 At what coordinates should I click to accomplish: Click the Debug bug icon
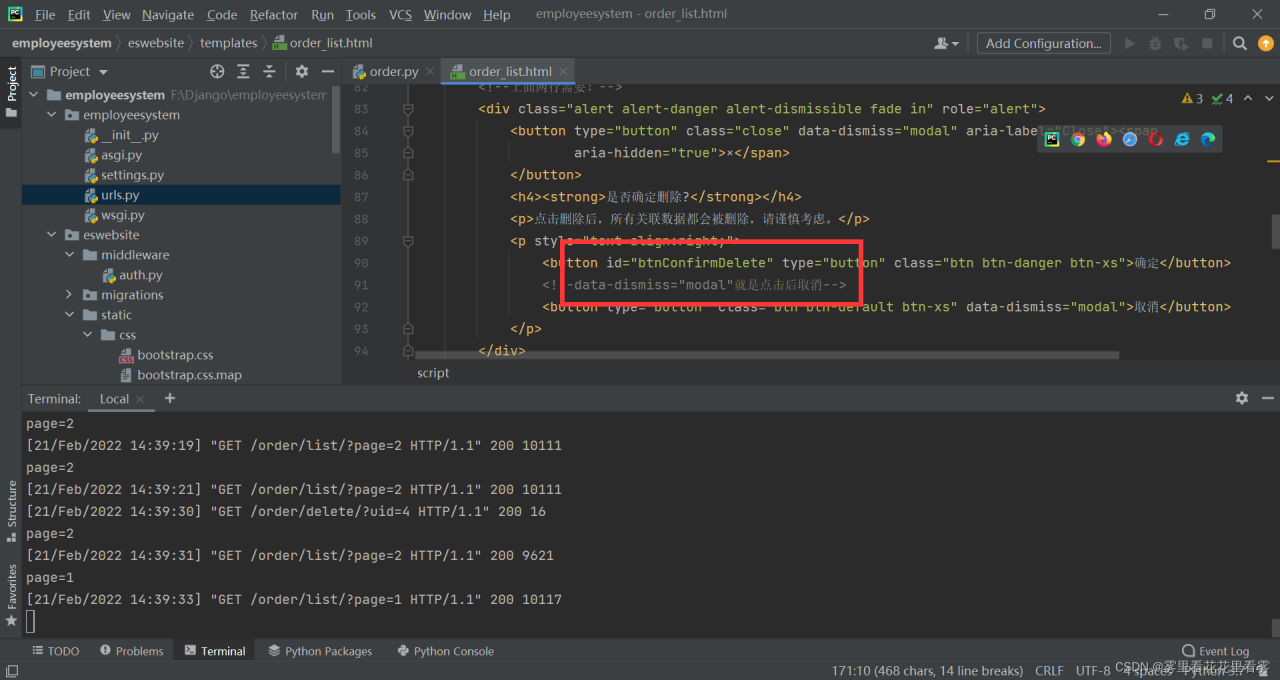[1156, 43]
